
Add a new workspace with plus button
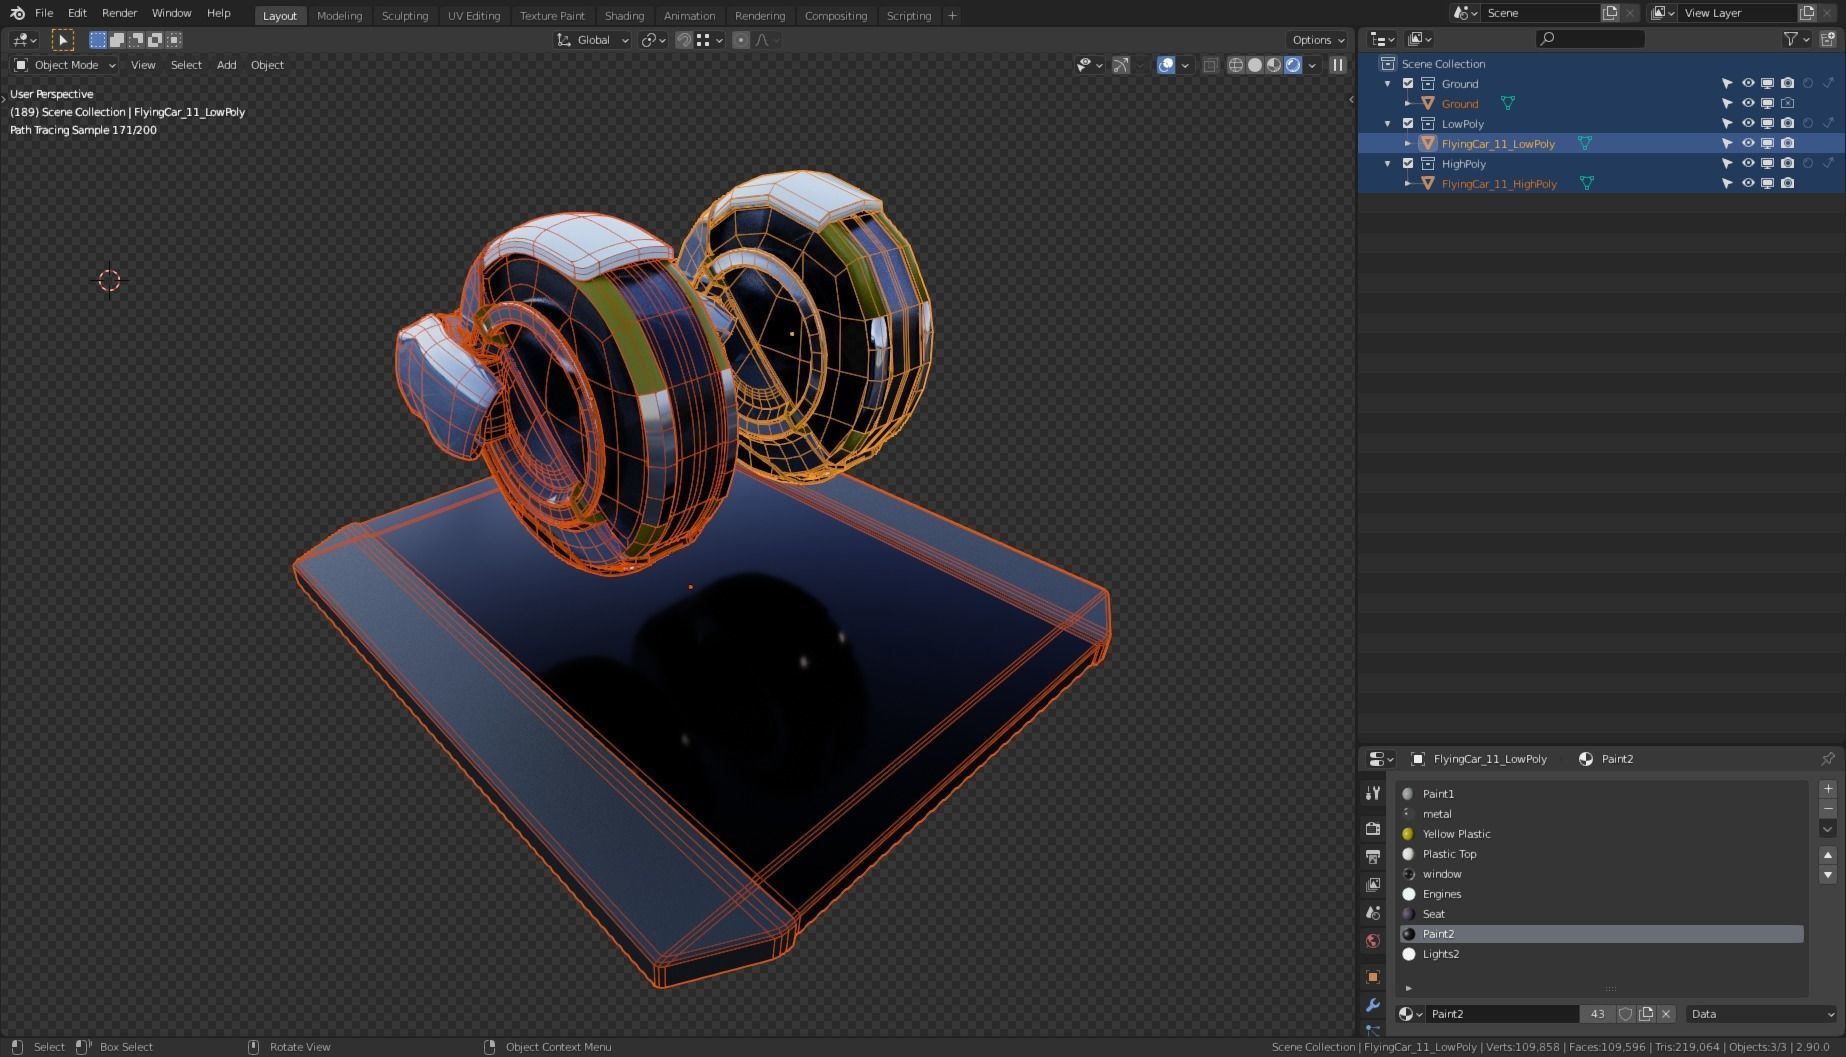coord(952,16)
